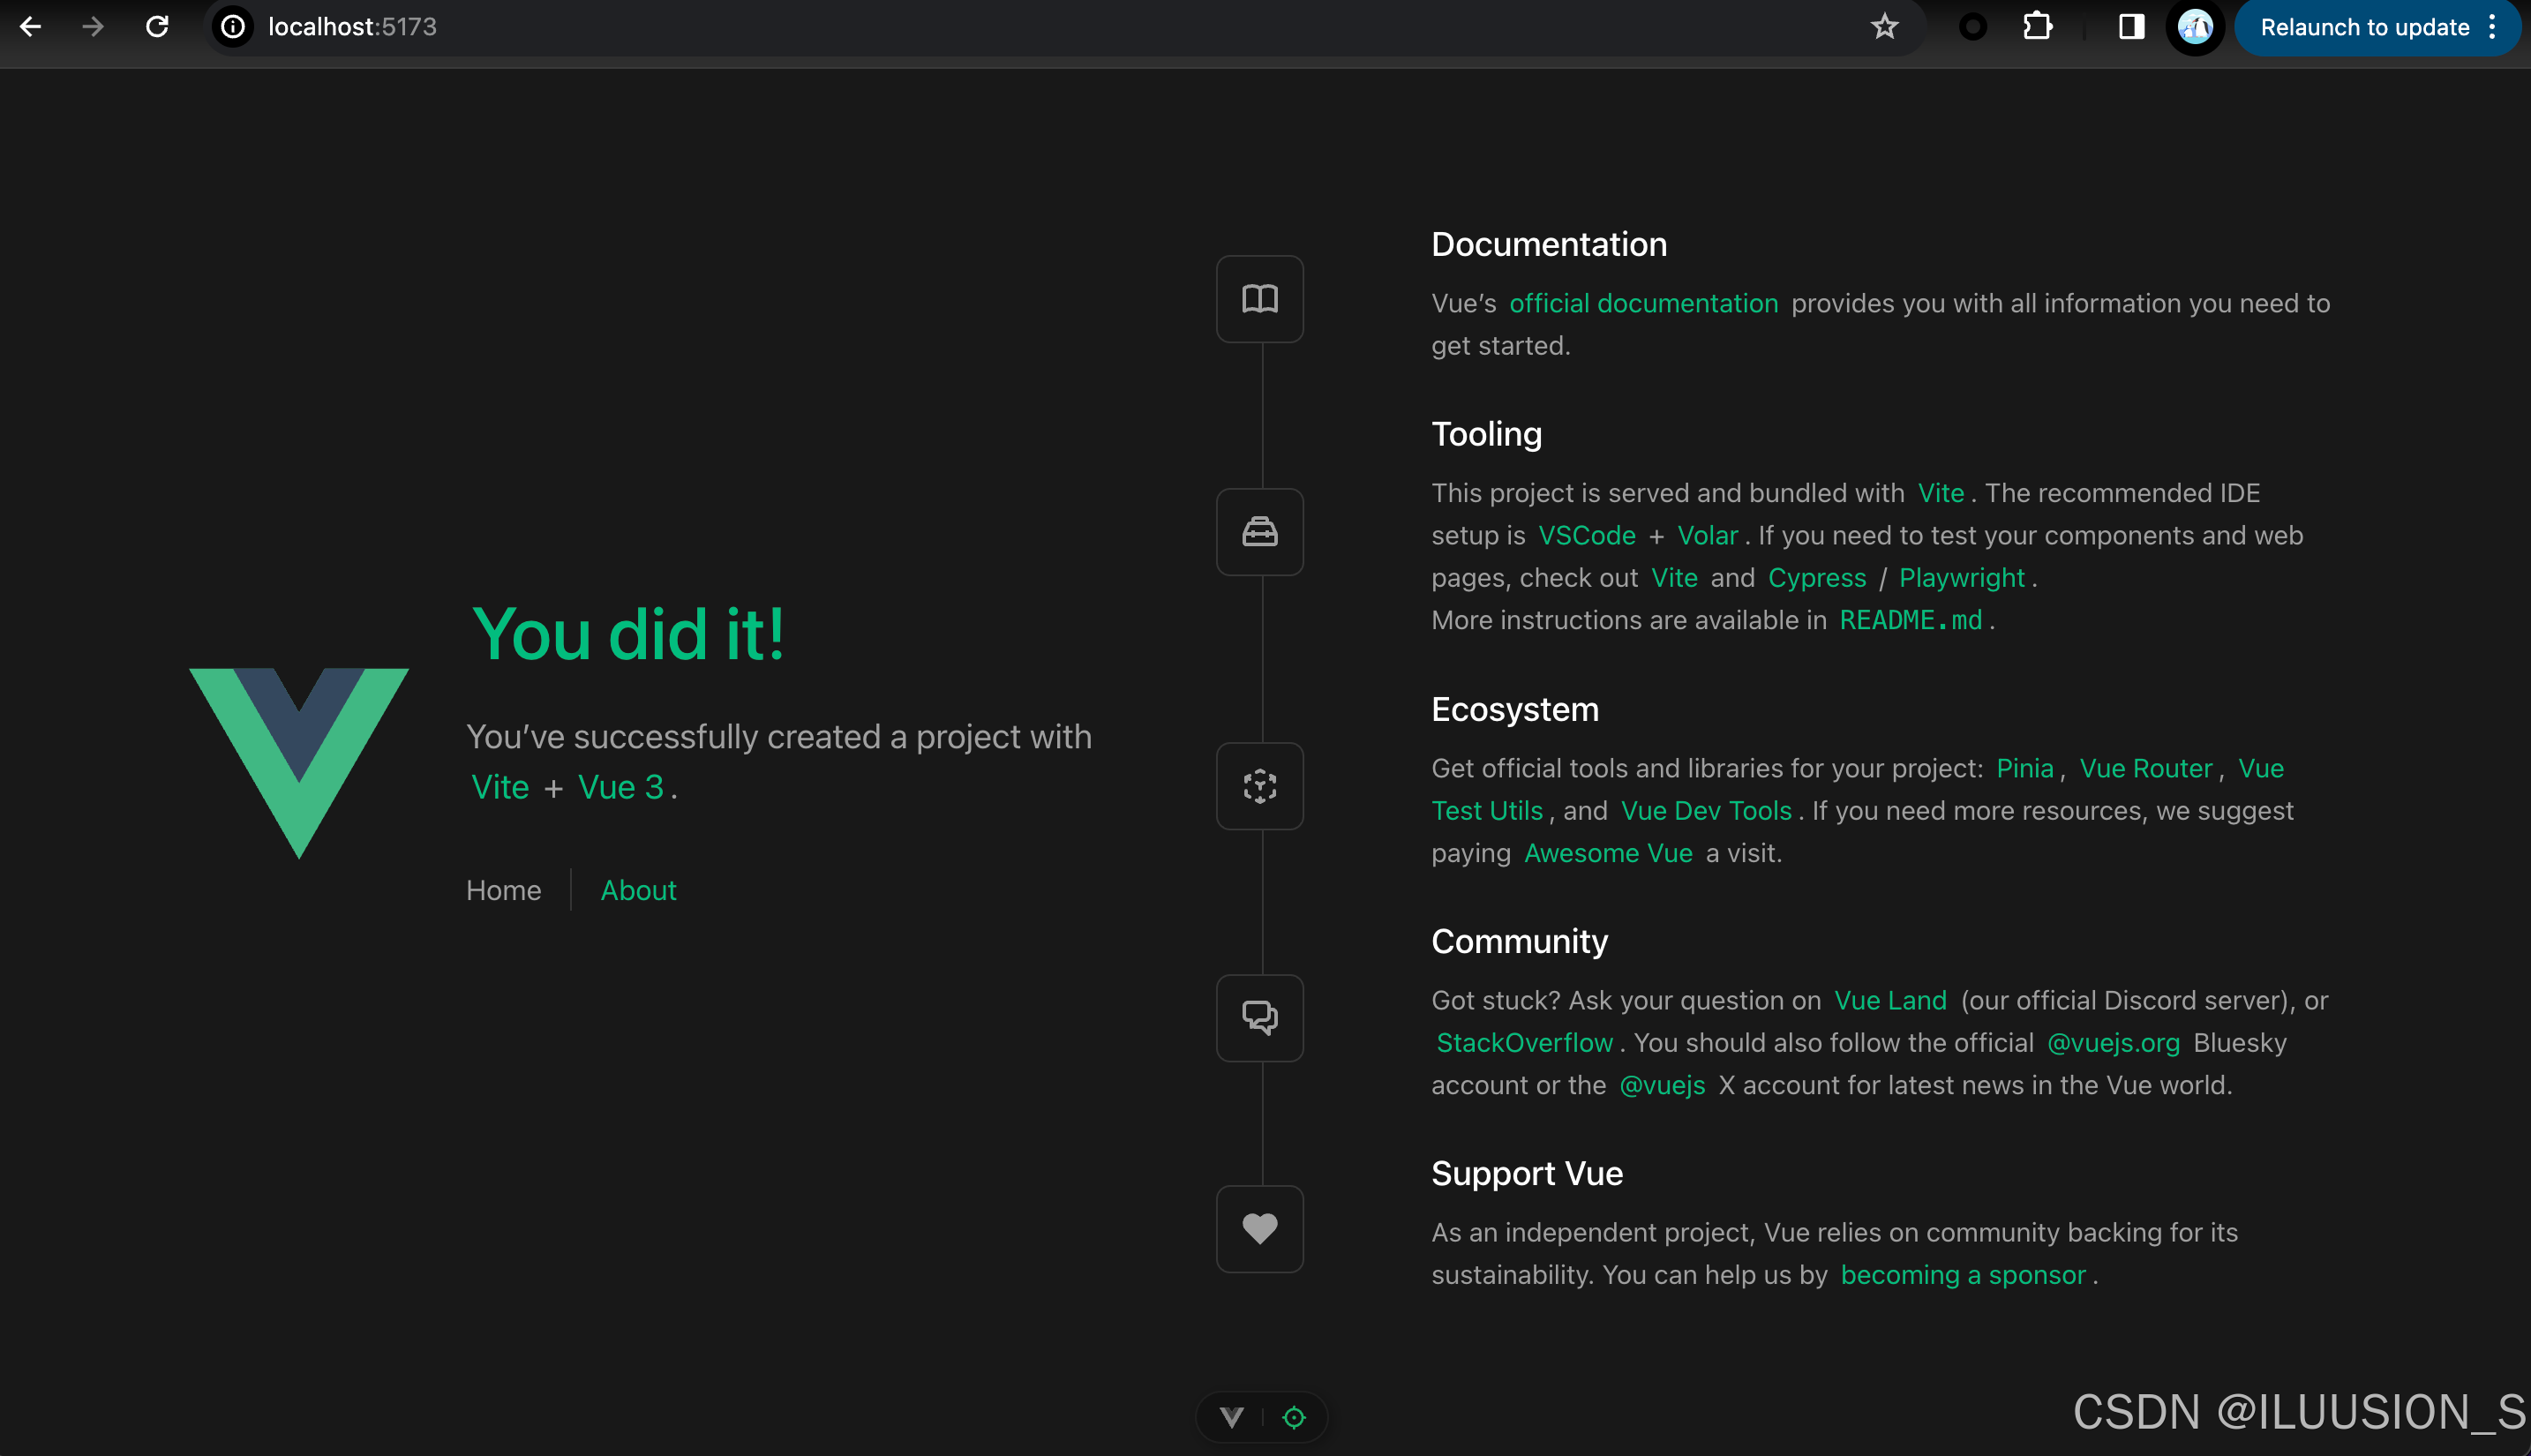Screen dimensions: 2531x1456
Task: View site information for localhost
Action: pos(233,27)
